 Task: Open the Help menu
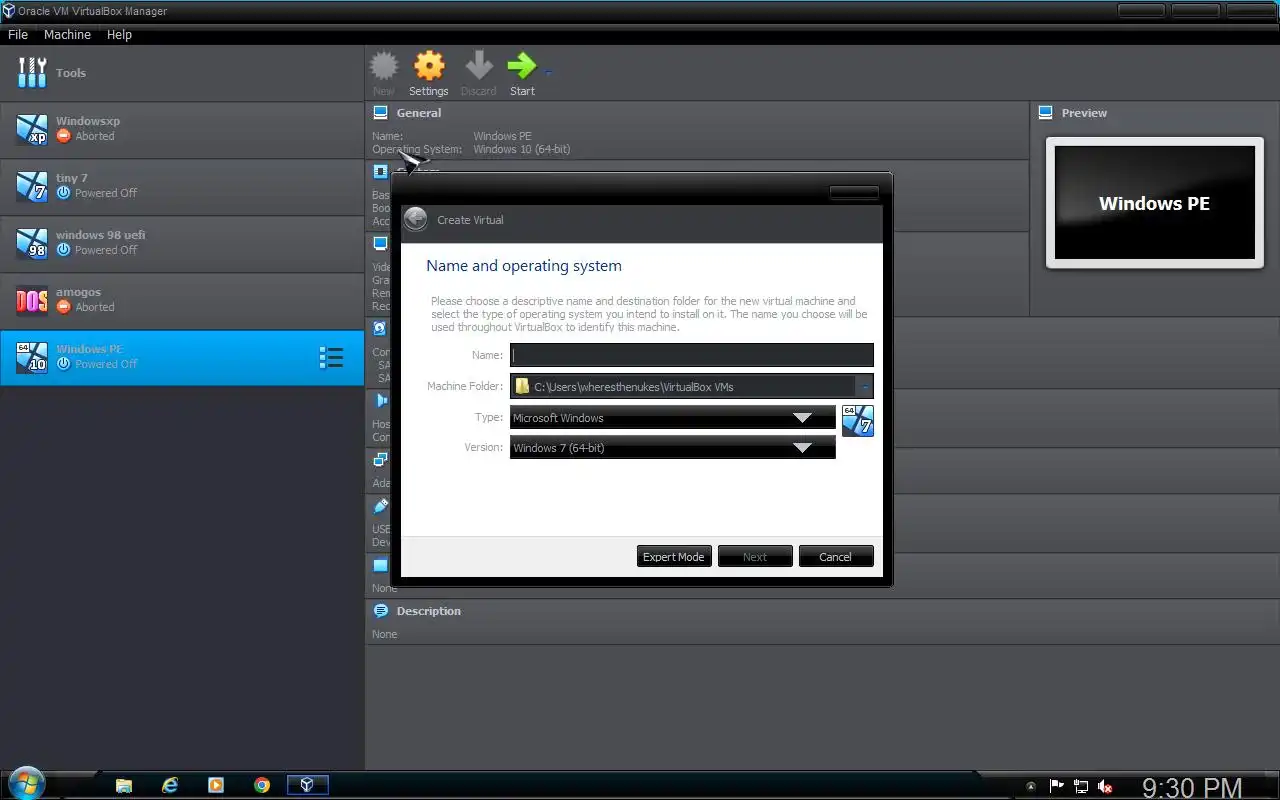click(119, 34)
